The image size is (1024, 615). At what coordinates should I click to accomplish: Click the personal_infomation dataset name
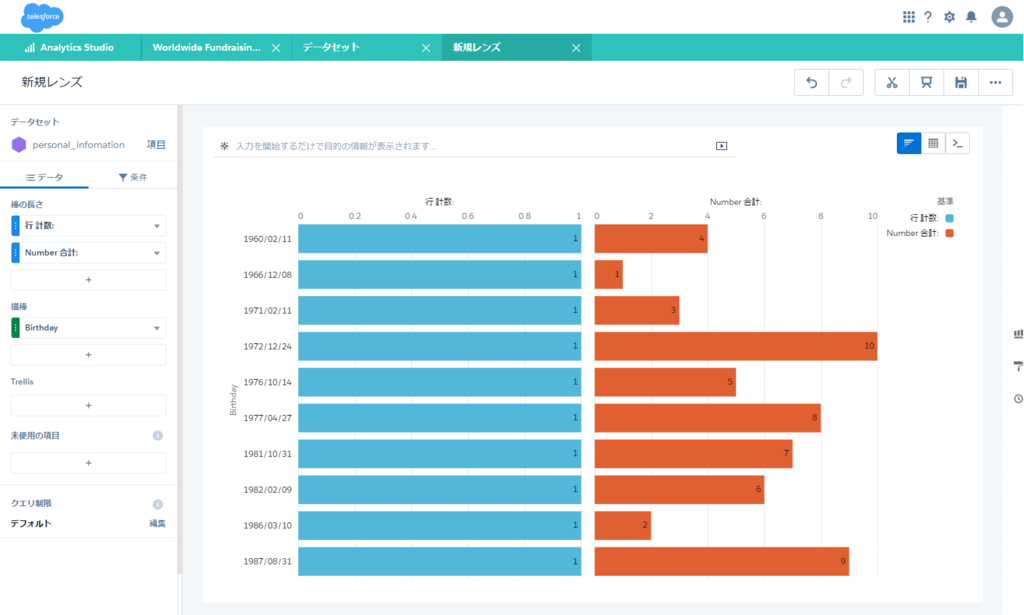[x=78, y=145]
